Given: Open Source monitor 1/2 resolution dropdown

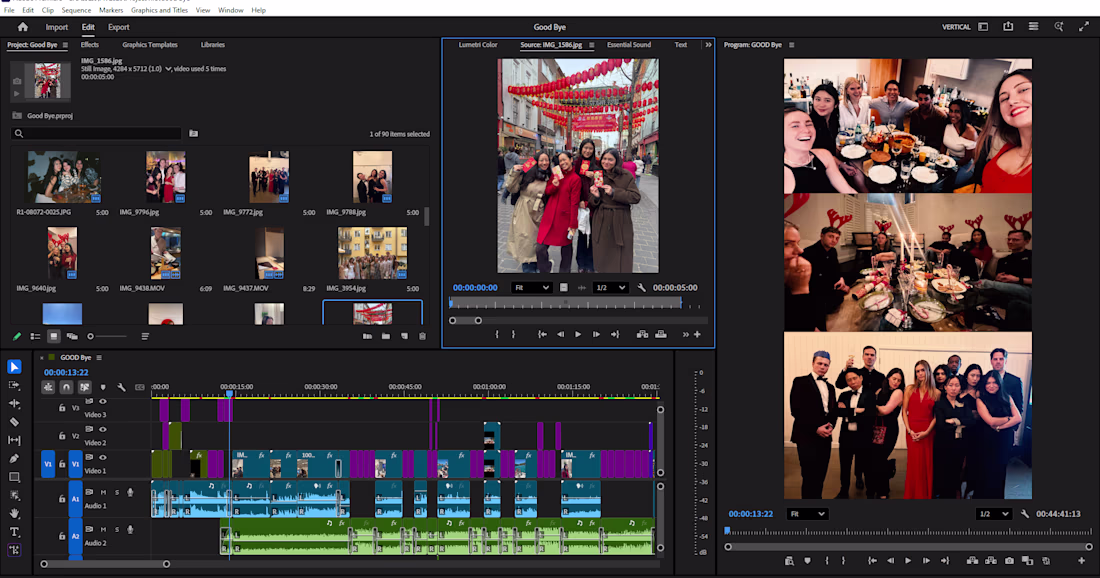Looking at the screenshot, I should pyautogui.click(x=610, y=288).
